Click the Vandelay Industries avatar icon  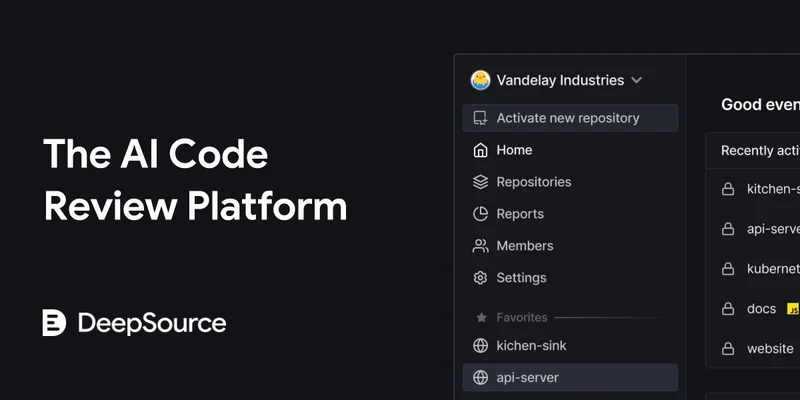480,80
